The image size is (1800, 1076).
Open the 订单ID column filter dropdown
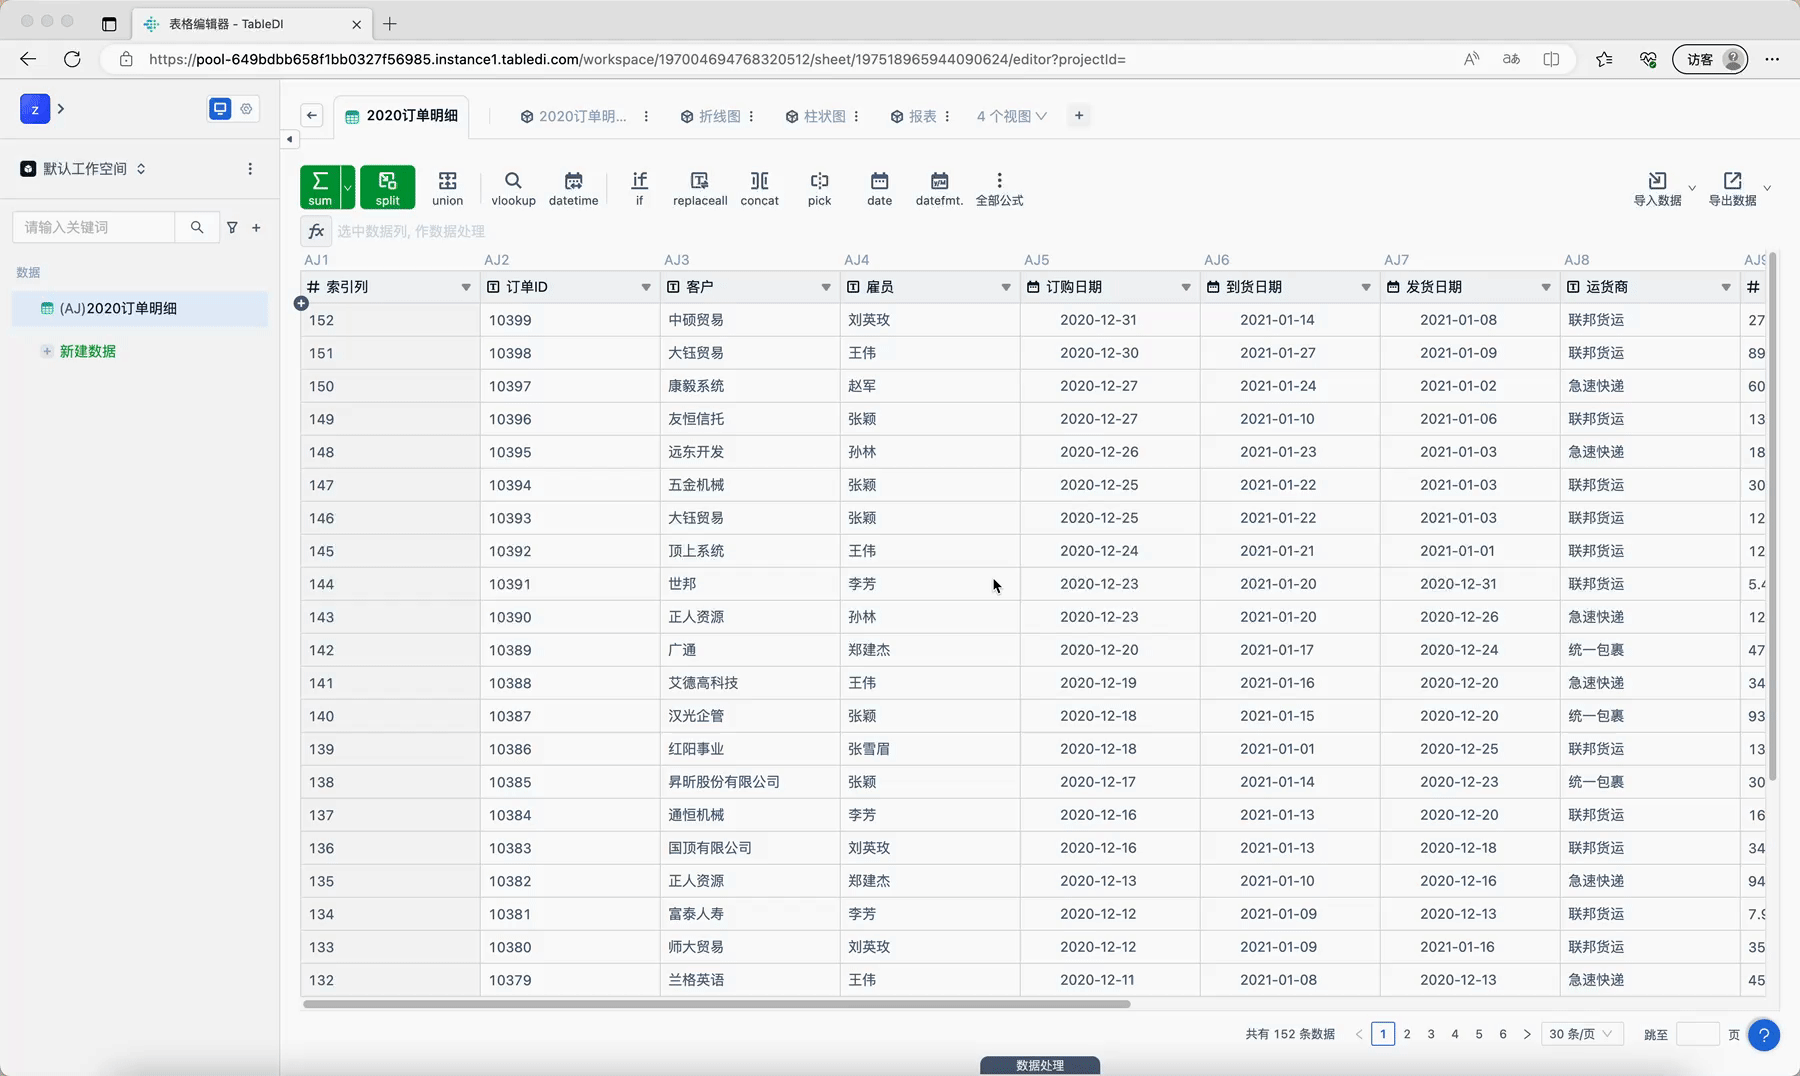click(x=646, y=287)
